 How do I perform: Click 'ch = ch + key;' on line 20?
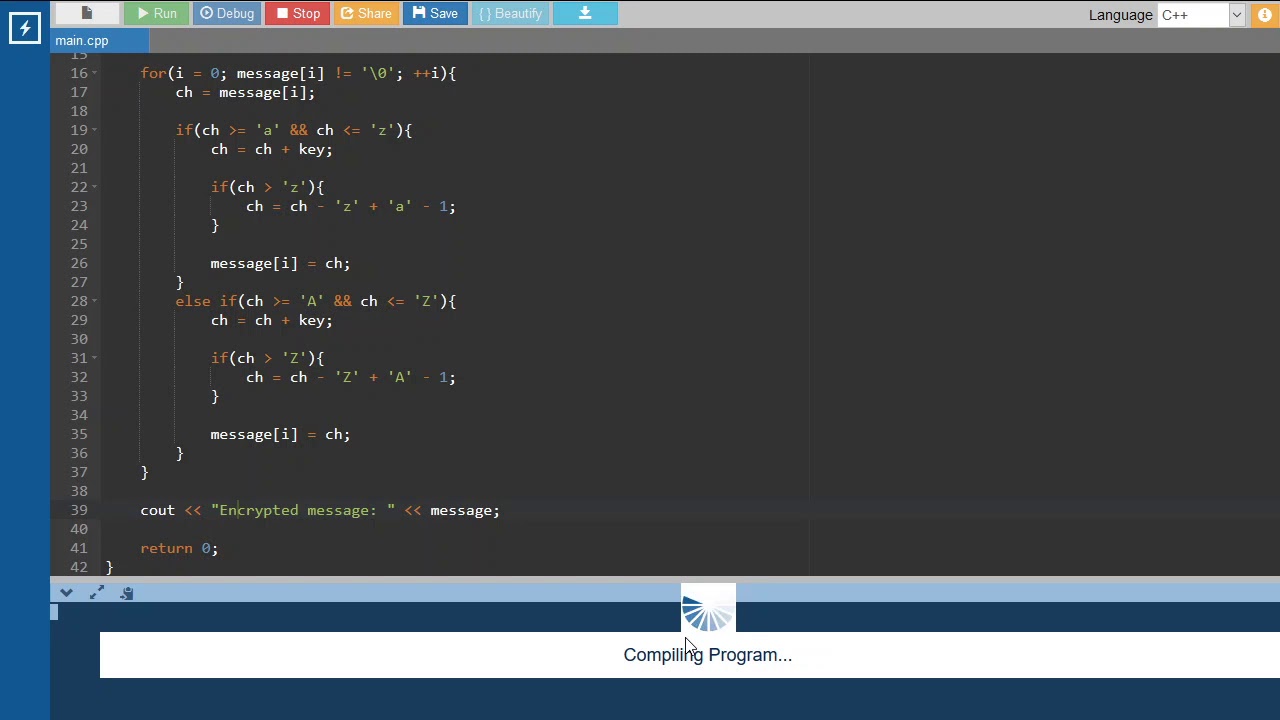[271, 149]
